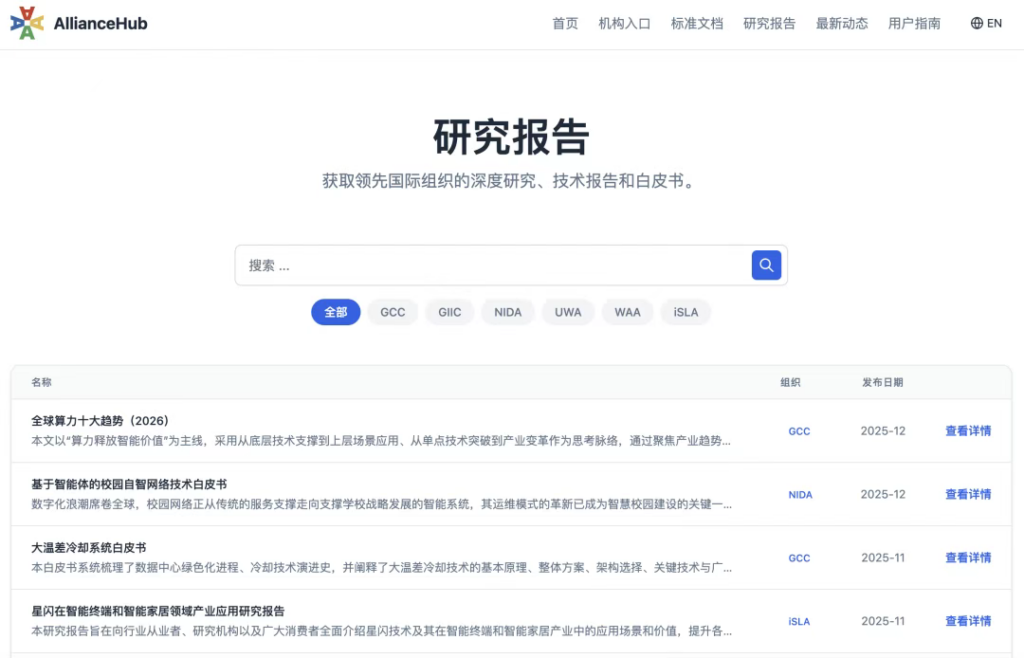Filter reports by iSLA organization
1024x658 pixels.
coord(685,312)
